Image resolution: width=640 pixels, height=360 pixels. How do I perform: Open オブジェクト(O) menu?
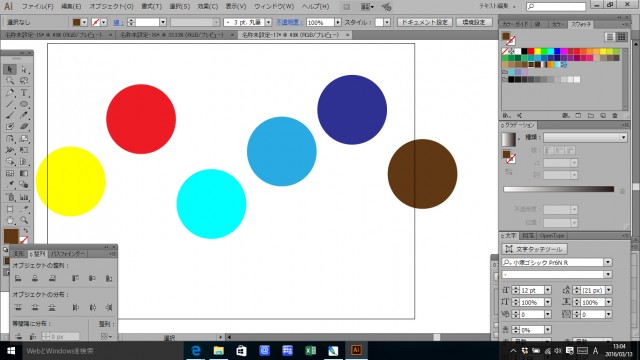point(111,7)
